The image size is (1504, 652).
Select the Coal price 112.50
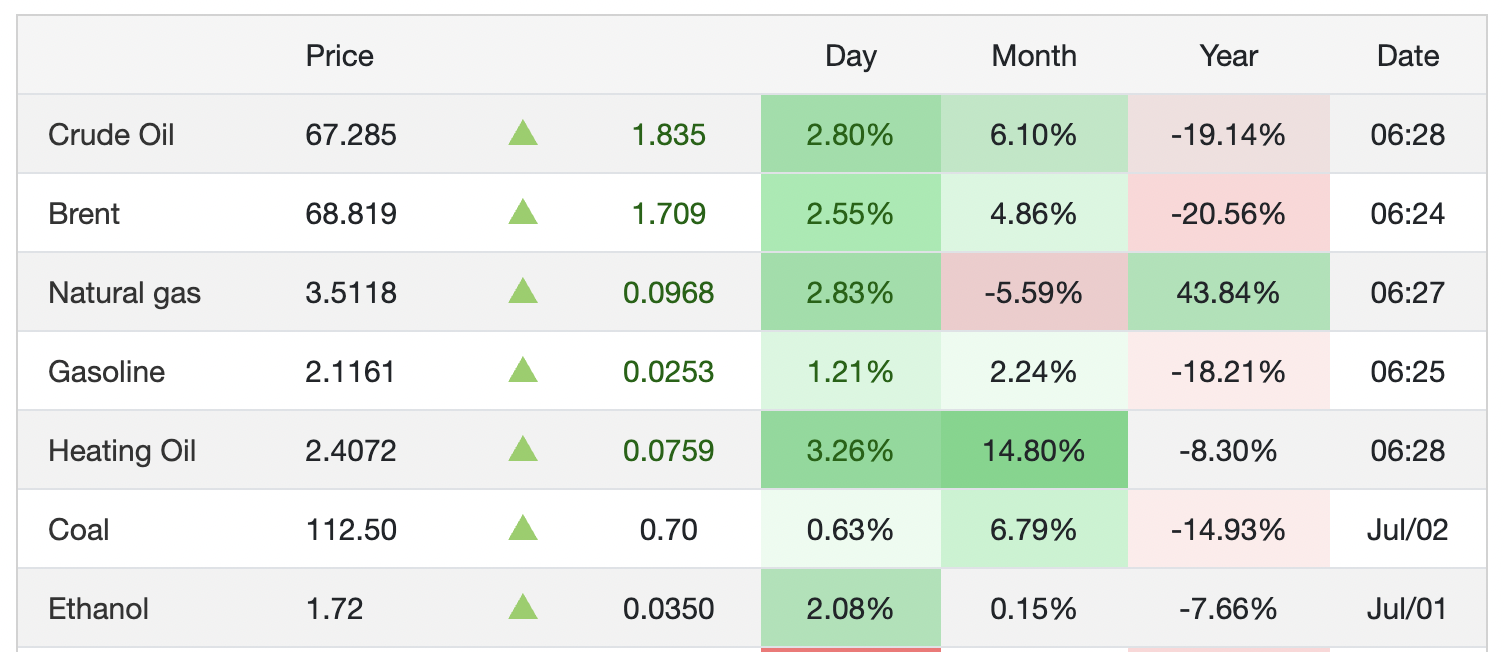tap(351, 530)
